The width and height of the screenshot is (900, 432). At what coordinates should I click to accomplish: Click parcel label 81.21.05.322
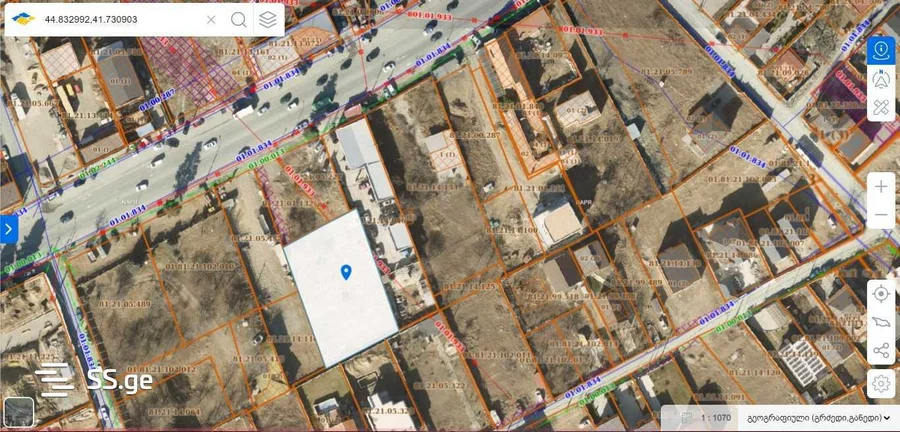pos(440,385)
